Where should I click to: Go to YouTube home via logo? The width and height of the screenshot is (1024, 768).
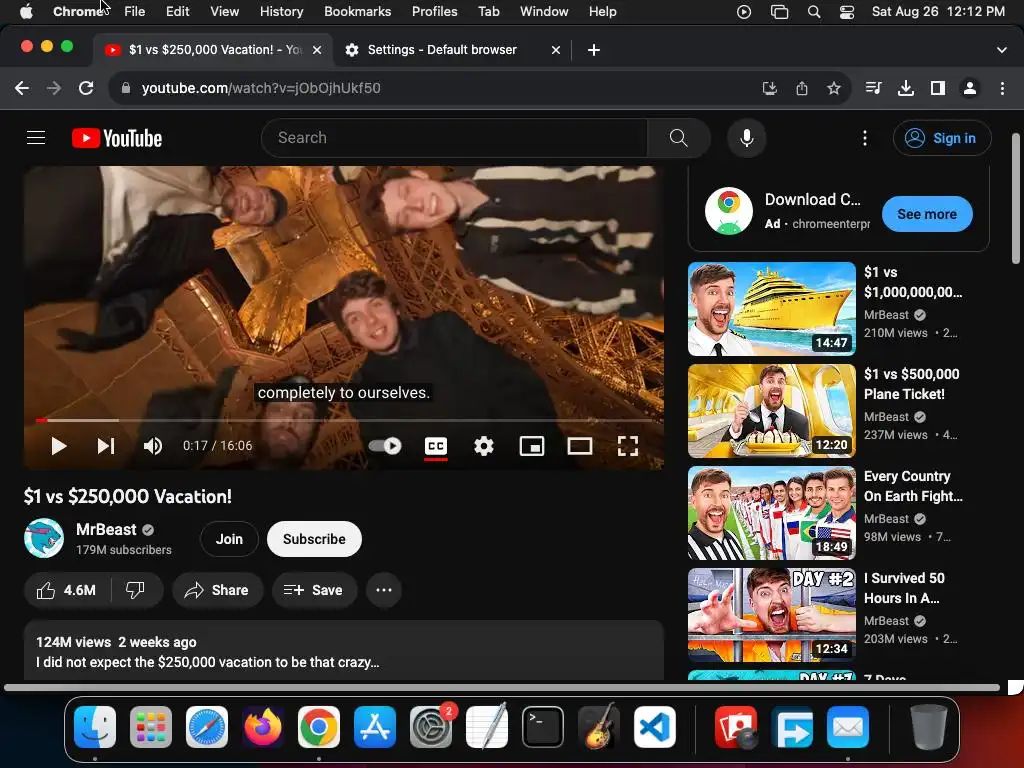tap(117, 138)
